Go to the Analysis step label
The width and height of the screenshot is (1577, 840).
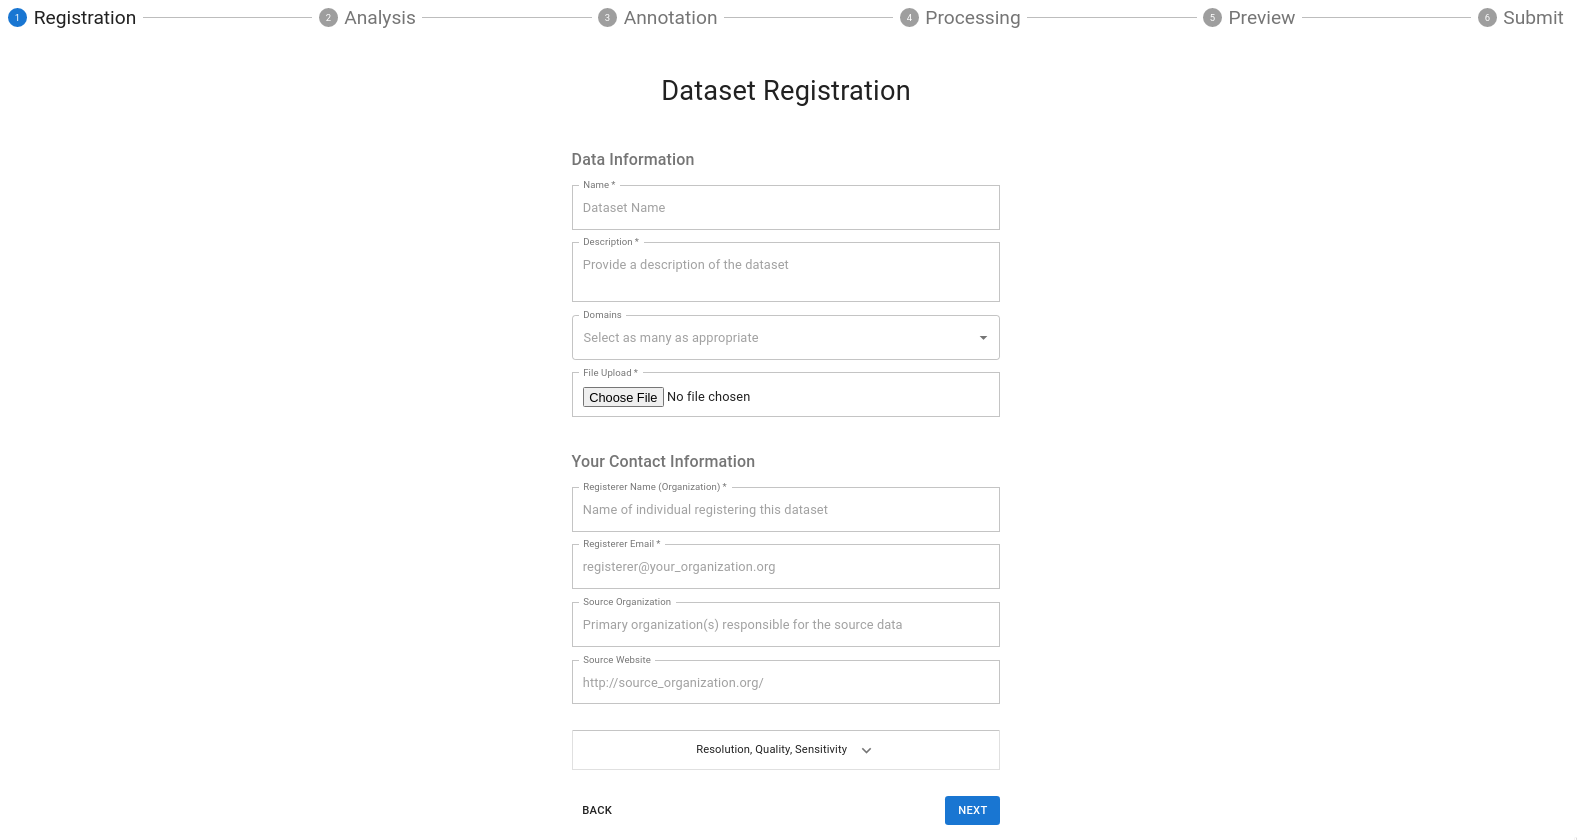click(379, 18)
